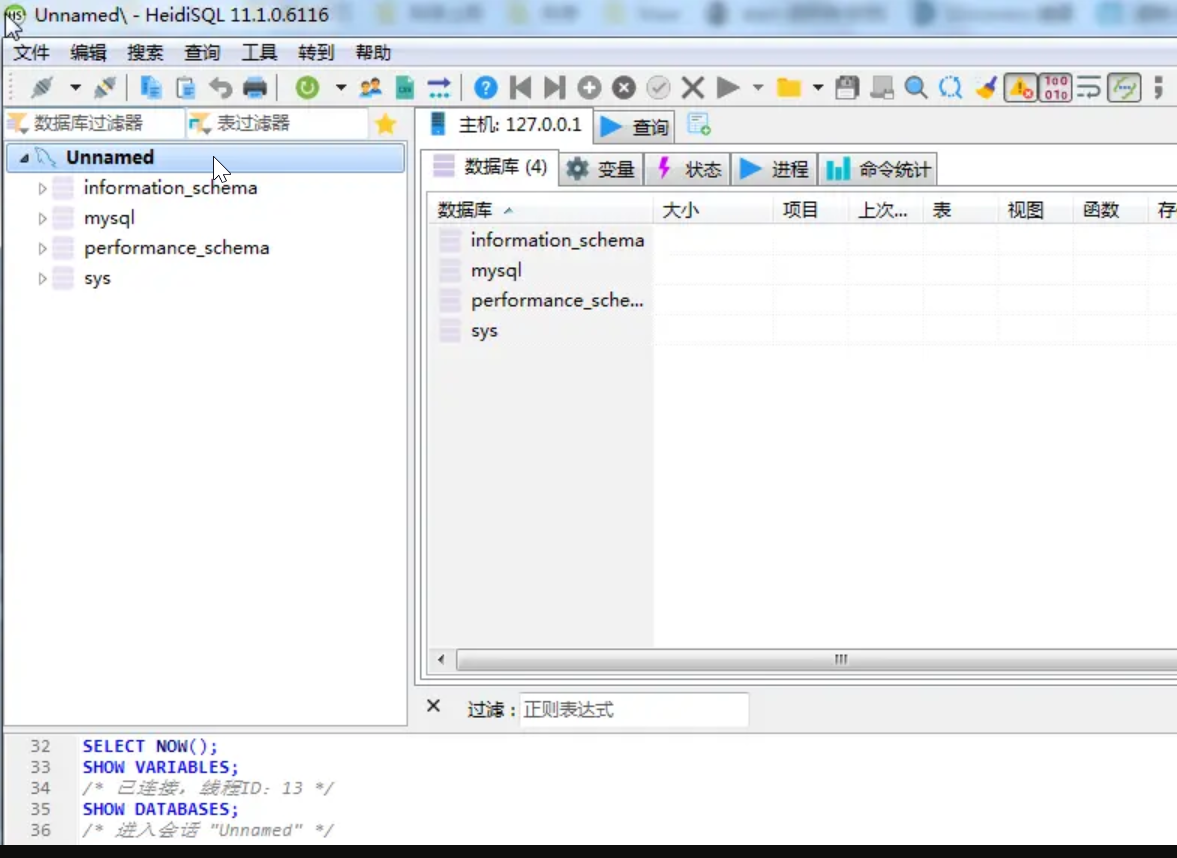This screenshot has height=858, width=1177.
Task: Click the Export CSV file icon
Action: pos(405,88)
